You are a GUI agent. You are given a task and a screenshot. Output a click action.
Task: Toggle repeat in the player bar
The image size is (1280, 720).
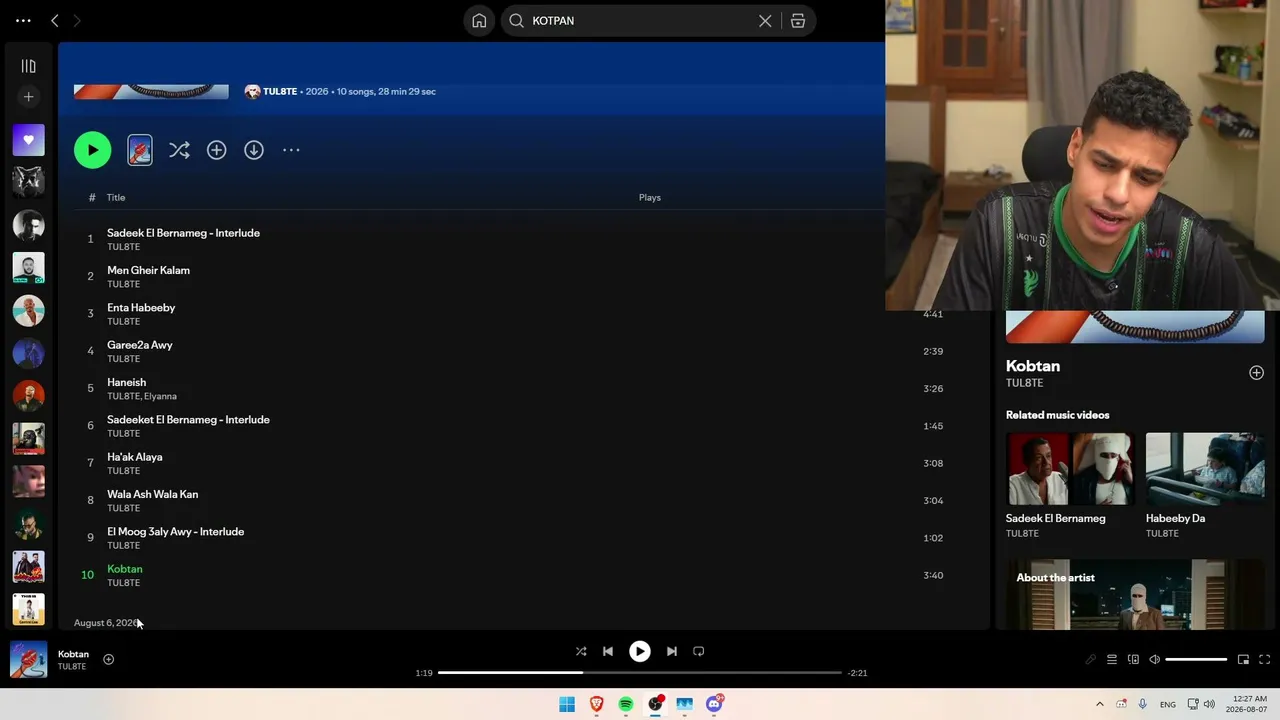[699, 652]
